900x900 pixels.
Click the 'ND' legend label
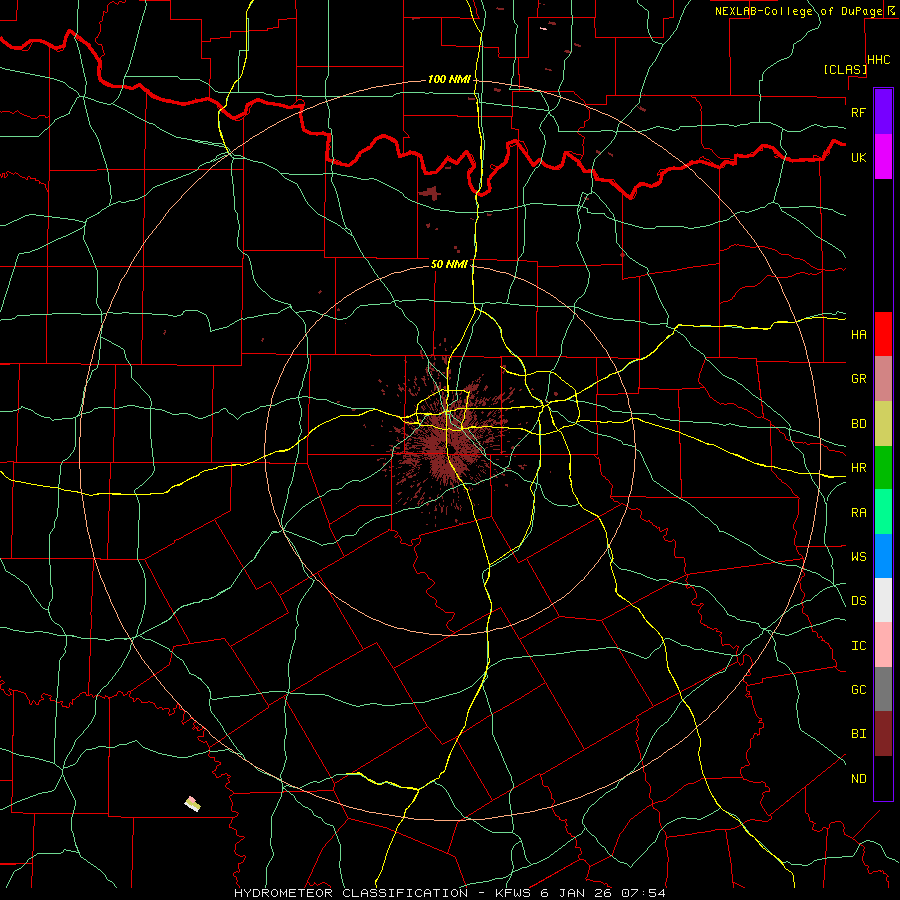(x=858, y=779)
